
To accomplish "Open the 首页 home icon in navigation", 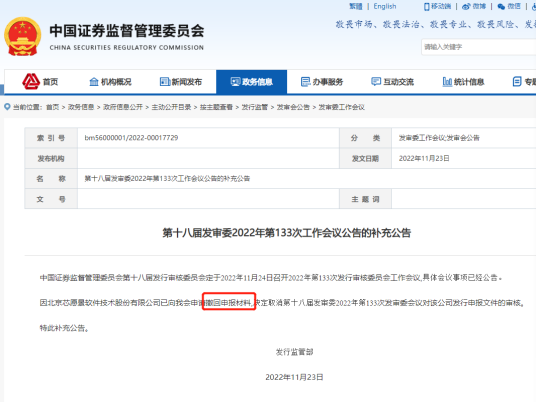I will pos(31,81).
